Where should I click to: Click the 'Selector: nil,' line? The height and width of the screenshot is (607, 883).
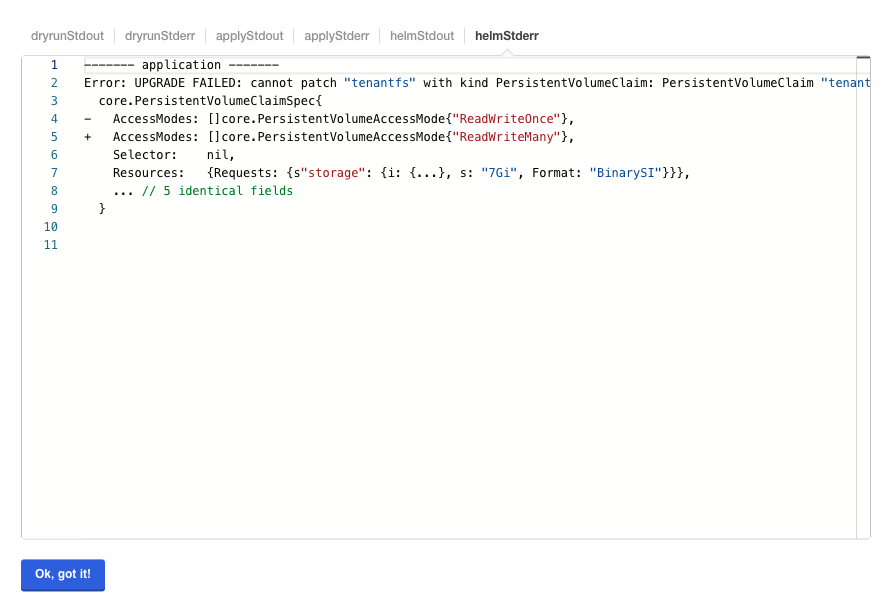(x=173, y=155)
